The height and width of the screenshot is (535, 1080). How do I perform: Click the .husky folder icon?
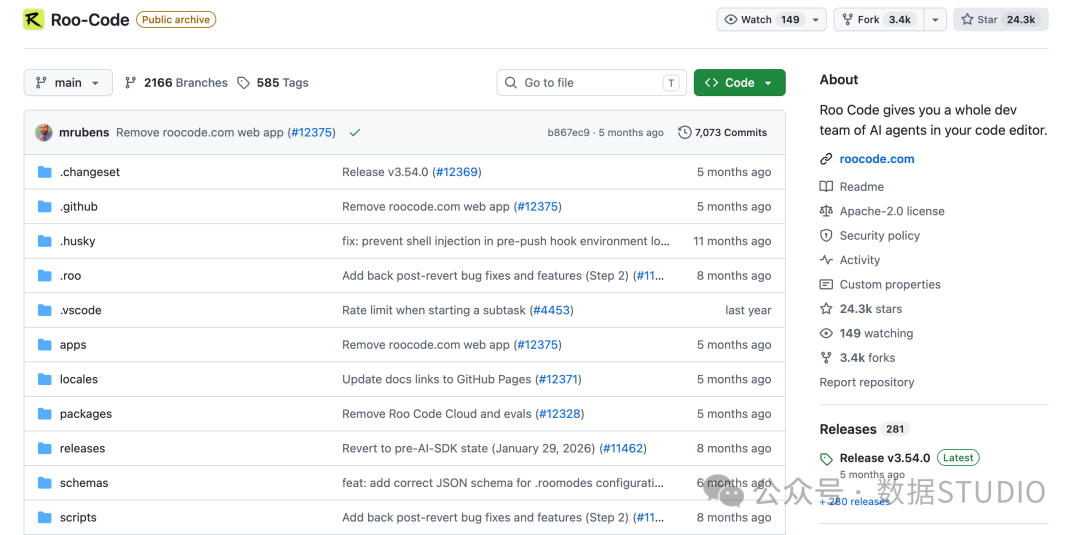(x=45, y=241)
